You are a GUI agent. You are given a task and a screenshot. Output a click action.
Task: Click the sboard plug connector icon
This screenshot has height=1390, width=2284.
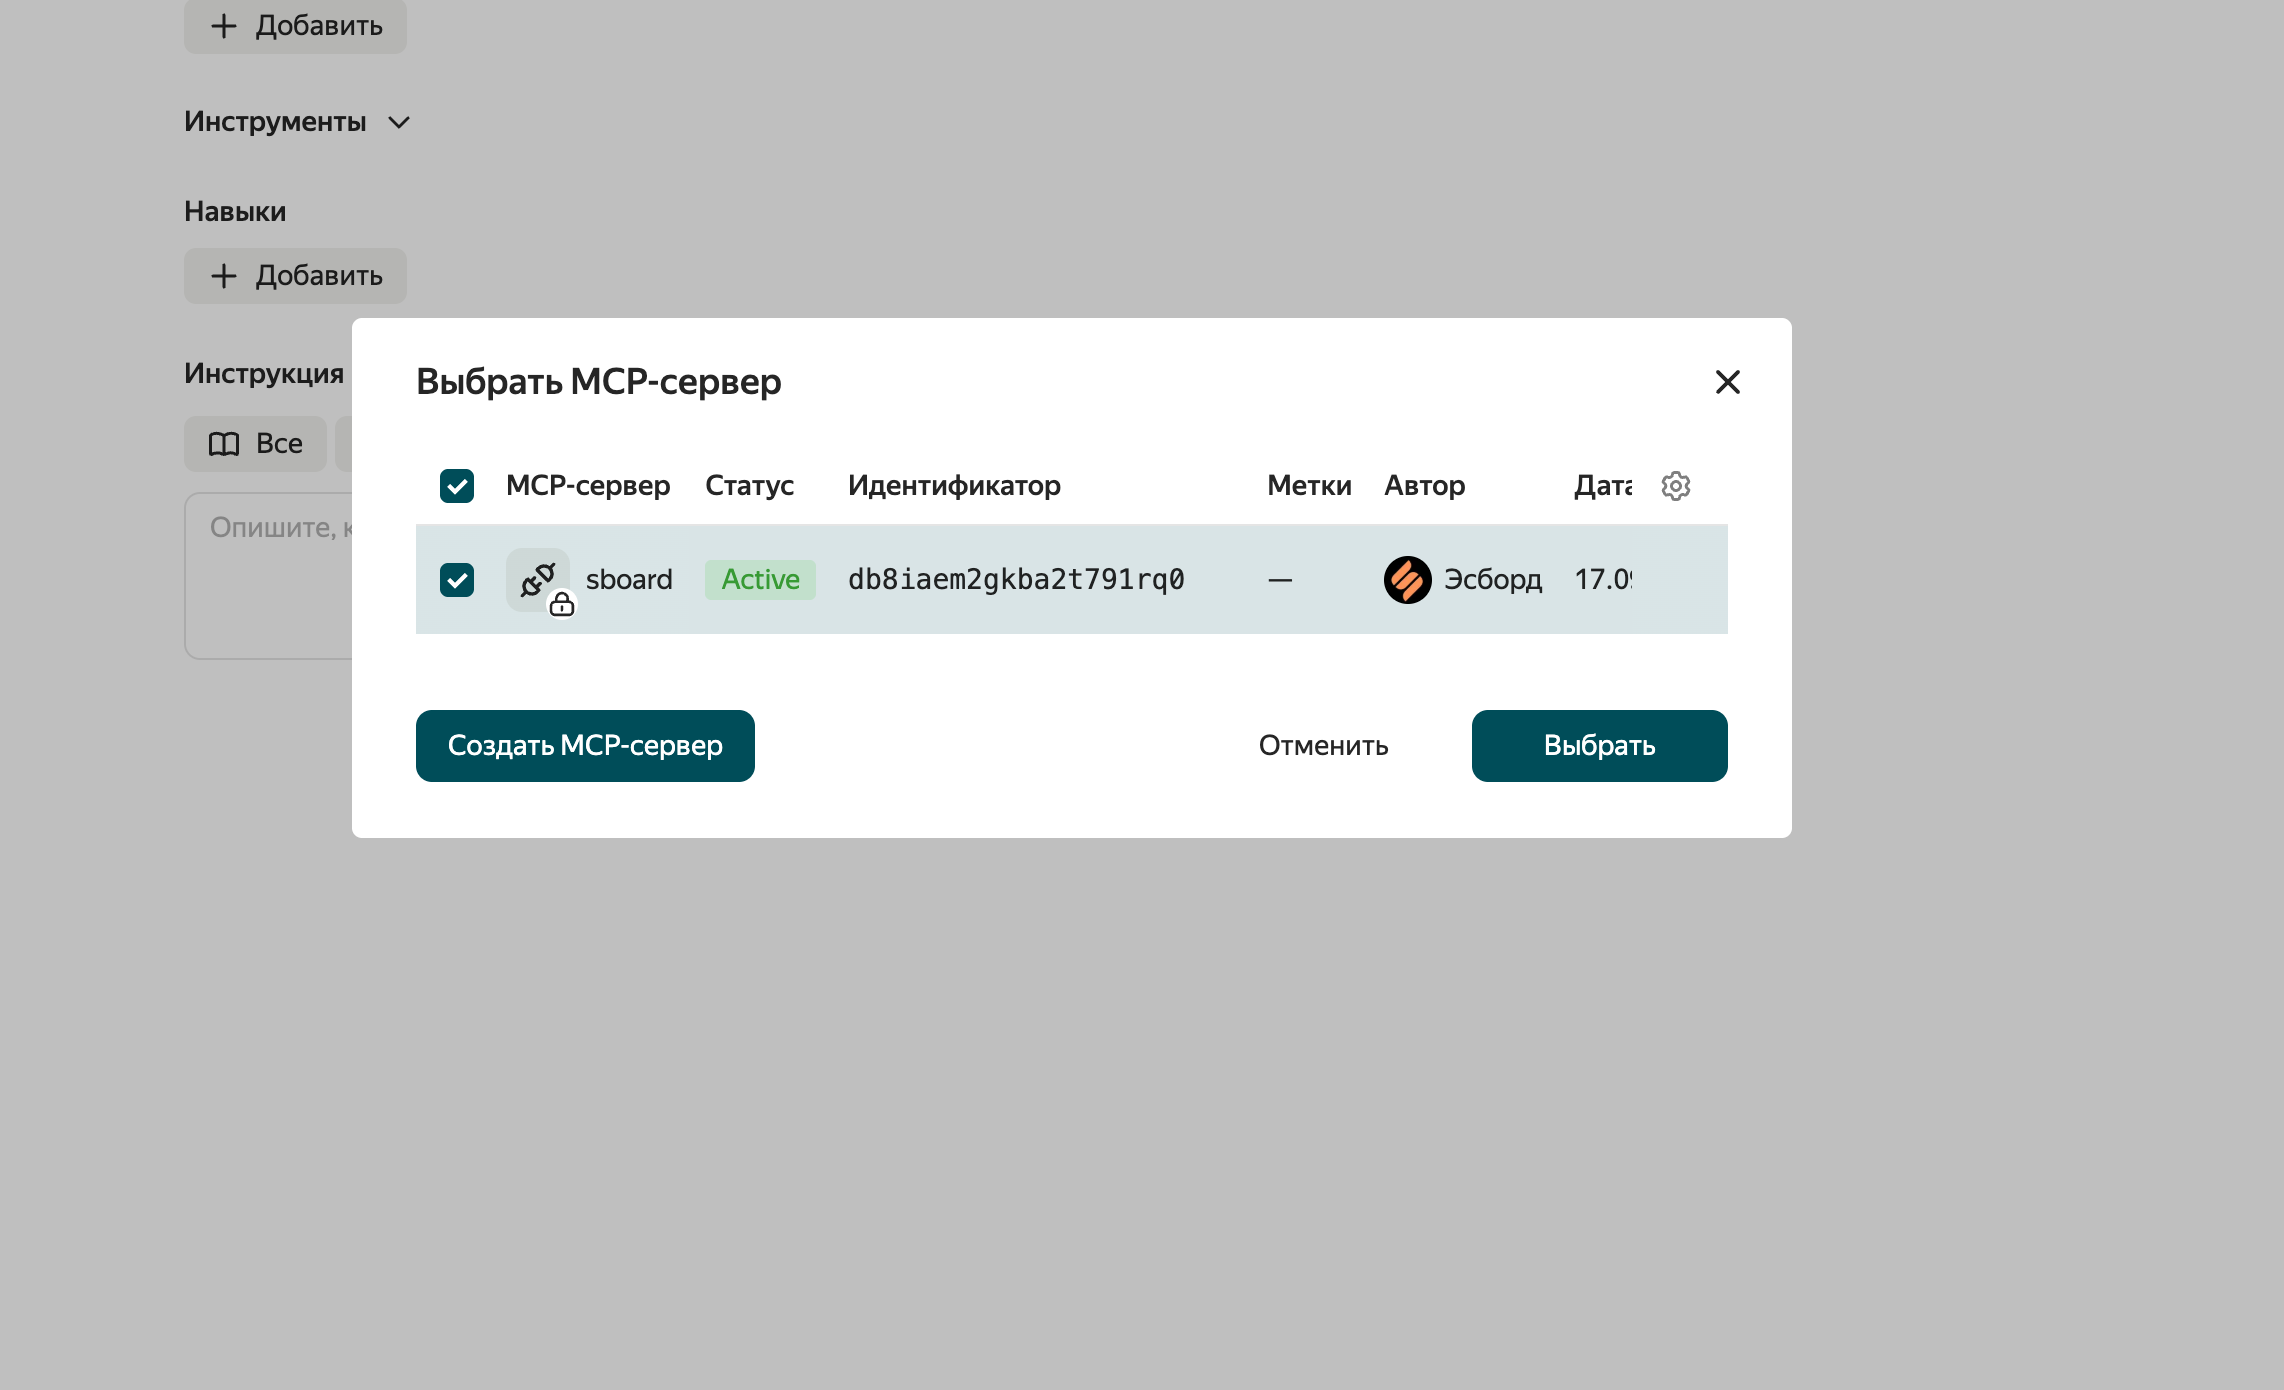538,579
